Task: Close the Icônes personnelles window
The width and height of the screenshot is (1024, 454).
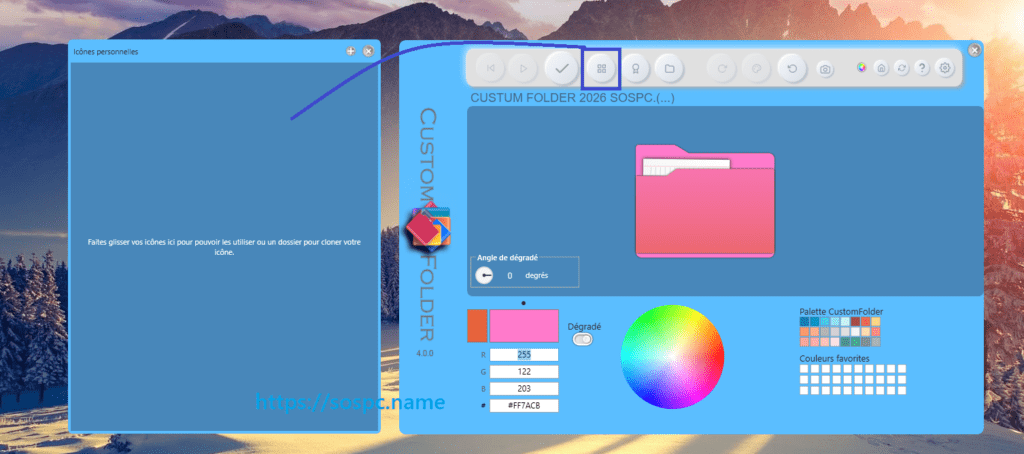Action: 368,51
